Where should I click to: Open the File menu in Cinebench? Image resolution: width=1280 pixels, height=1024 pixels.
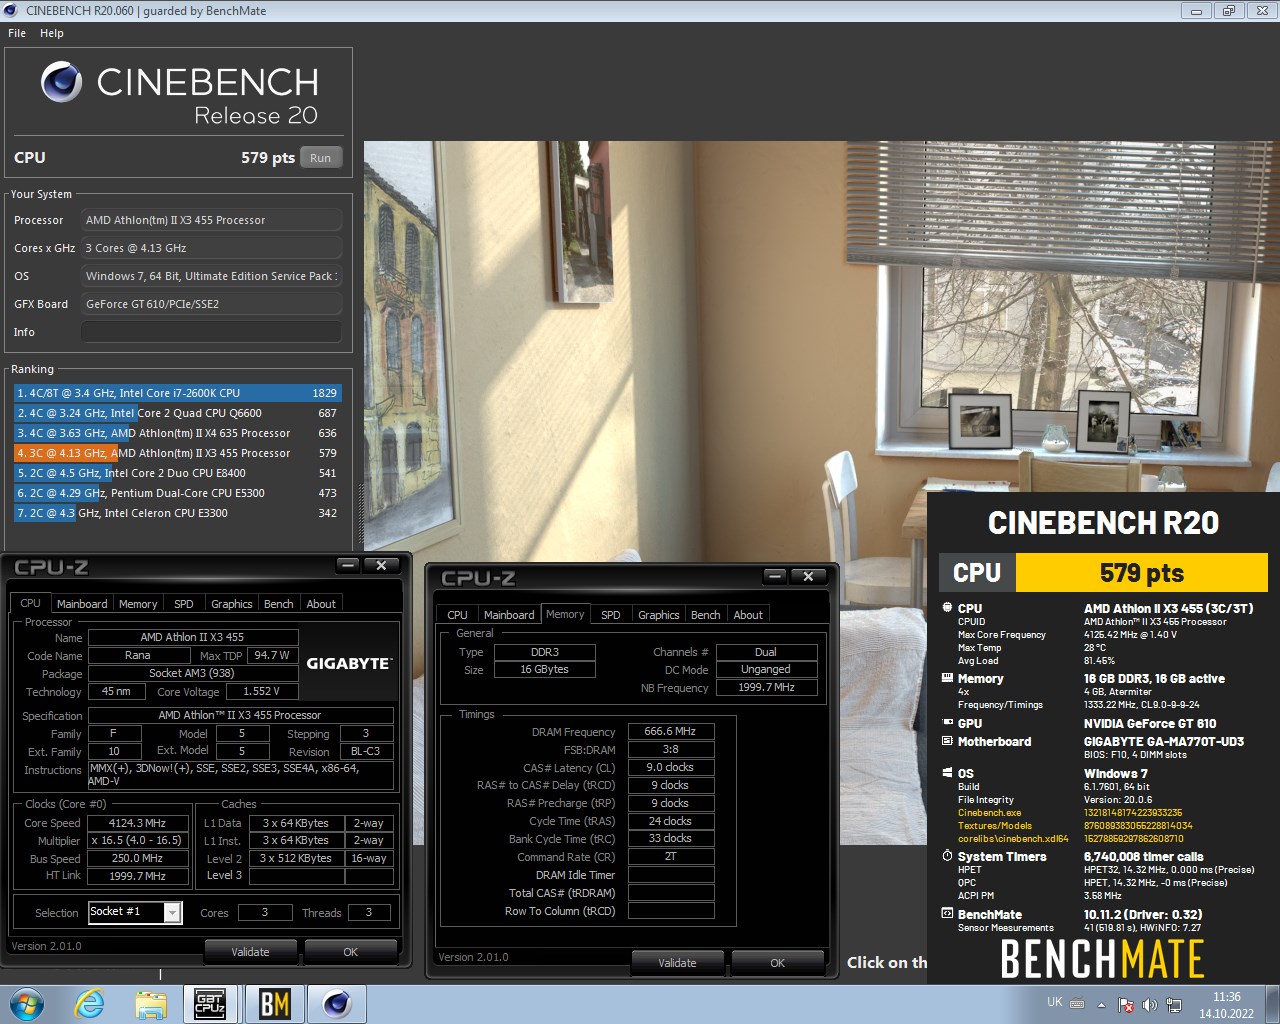coord(17,33)
